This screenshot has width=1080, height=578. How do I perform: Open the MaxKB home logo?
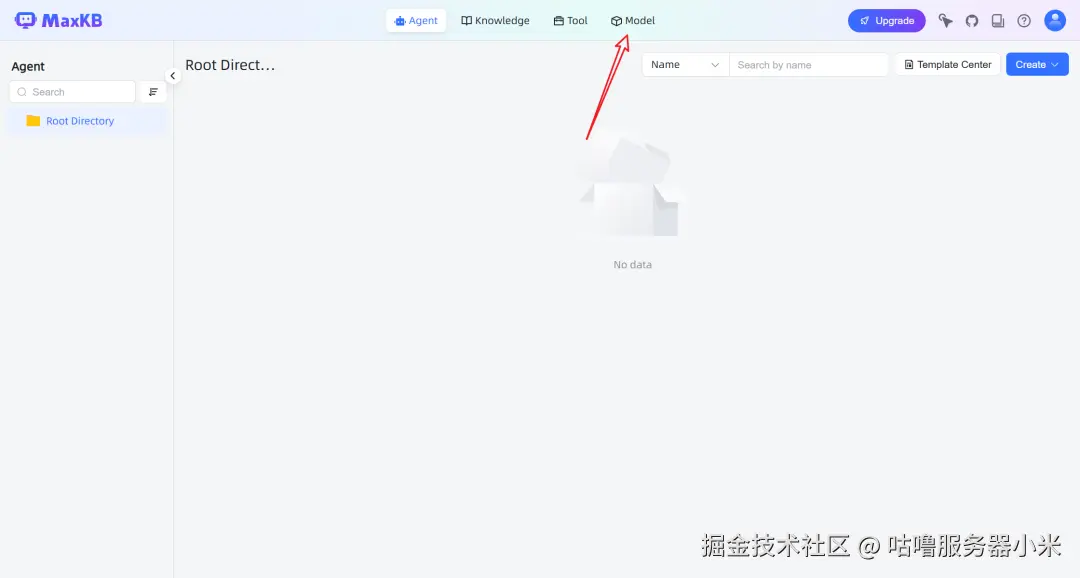tap(57, 20)
